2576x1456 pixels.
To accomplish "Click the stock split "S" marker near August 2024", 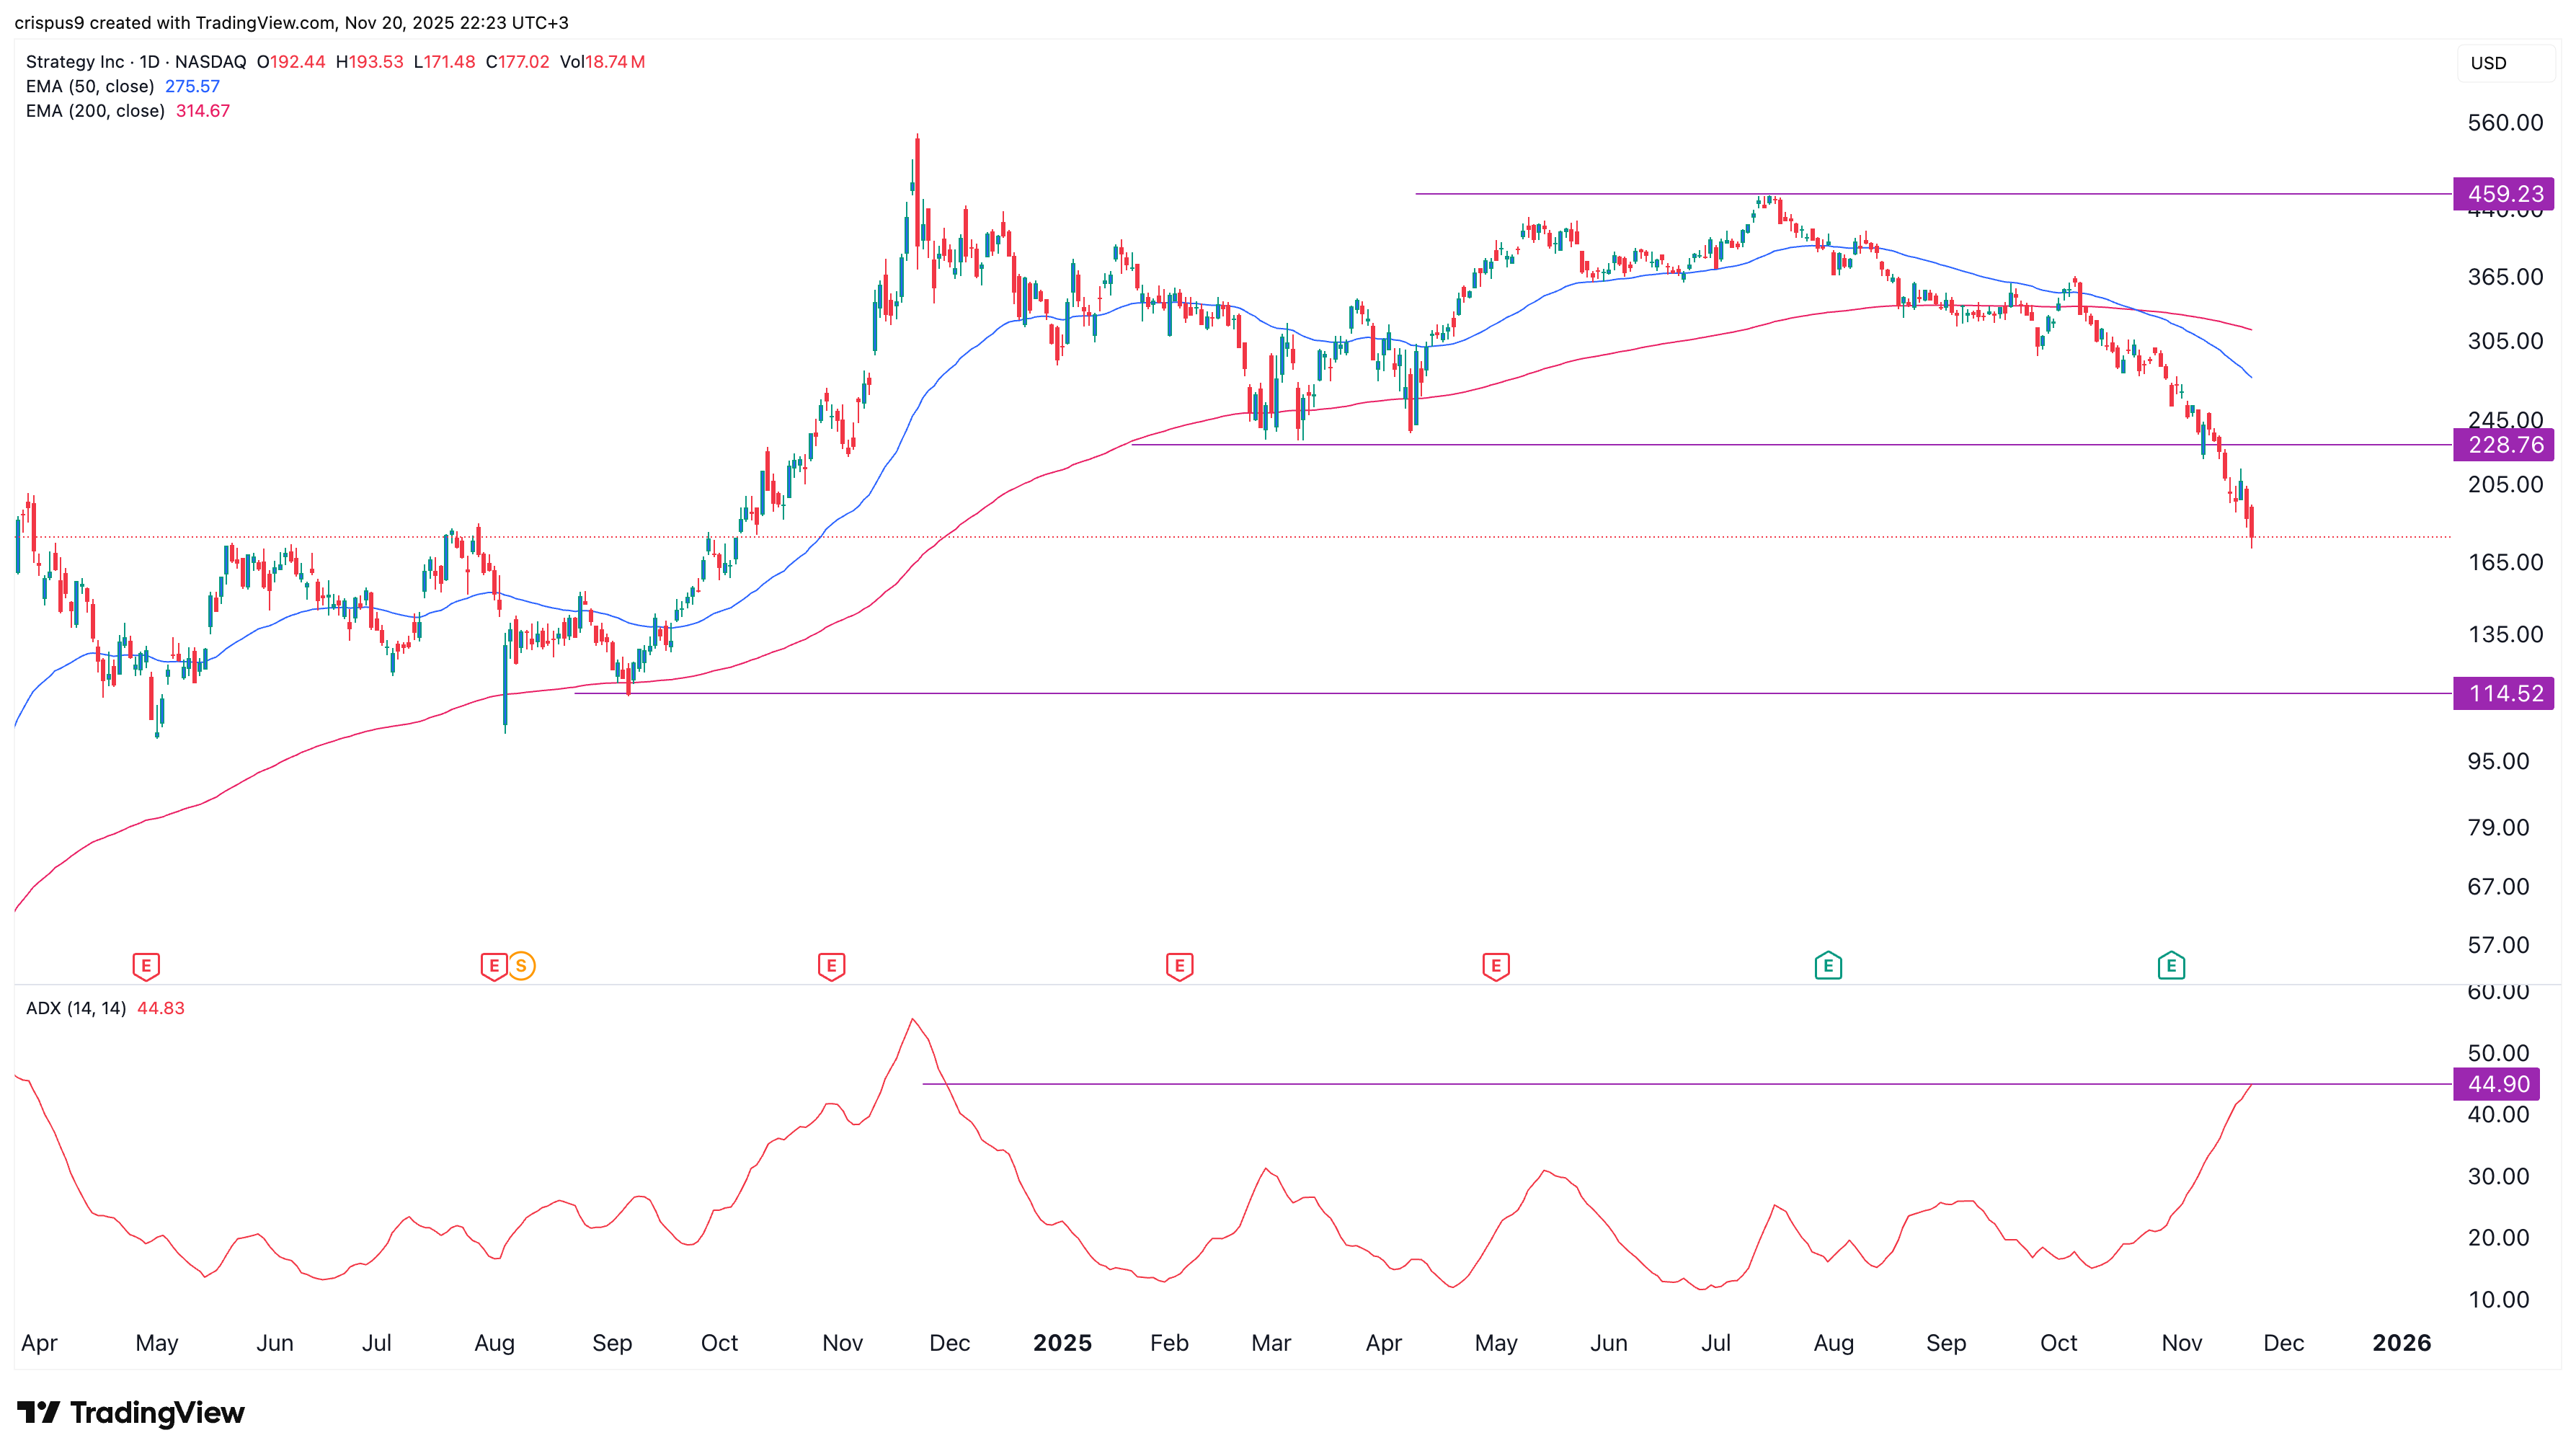I will (521, 966).
